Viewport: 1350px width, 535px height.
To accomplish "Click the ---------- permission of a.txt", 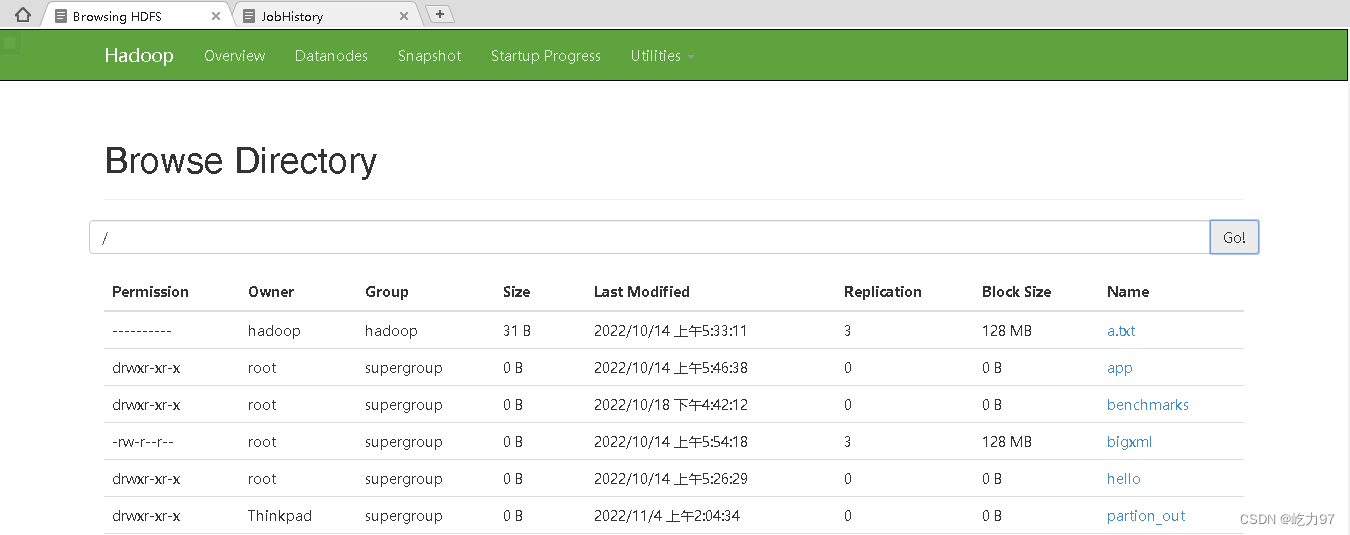I will pyautogui.click(x=142, y=330).
